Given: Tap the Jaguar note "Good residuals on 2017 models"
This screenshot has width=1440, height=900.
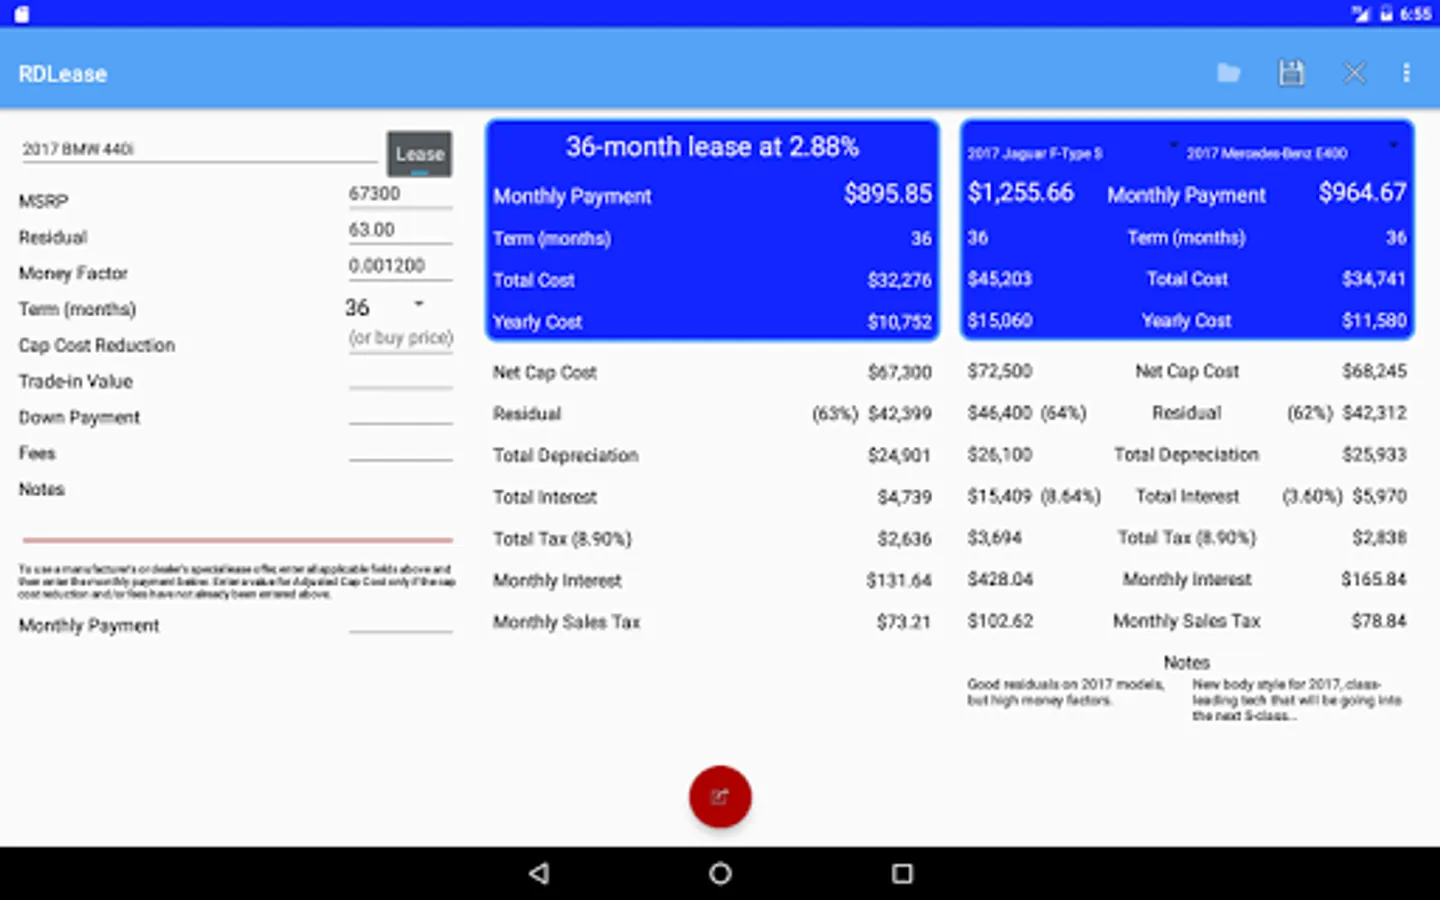Looking at the screenshot, I should pos(1066,692).
